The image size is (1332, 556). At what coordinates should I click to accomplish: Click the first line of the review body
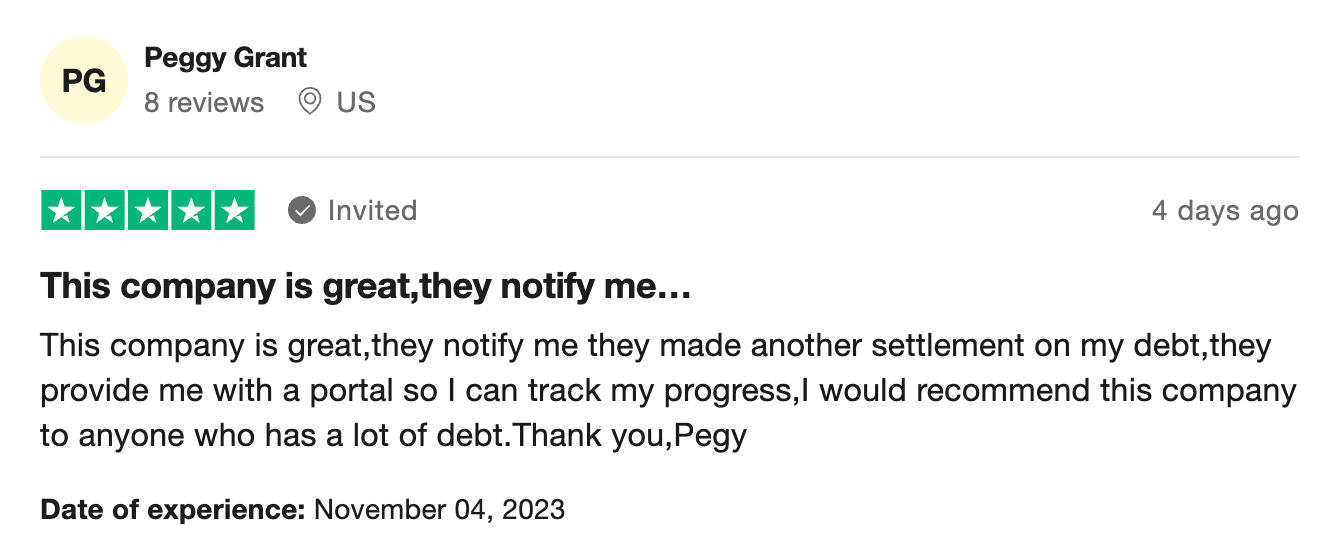click(655, 346)
